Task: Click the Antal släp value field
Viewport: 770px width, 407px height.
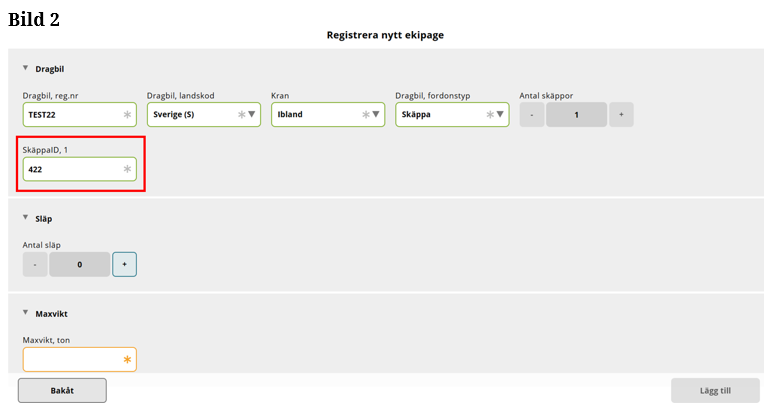Action: (x=79, y=265)
